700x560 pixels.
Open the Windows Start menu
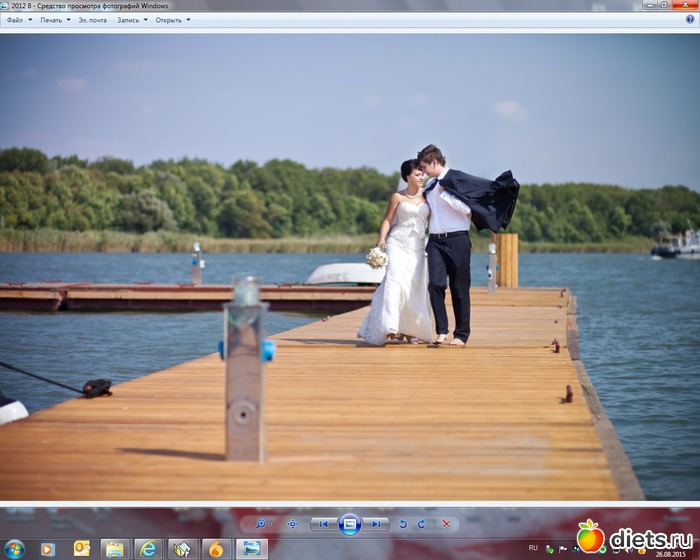point(15,548)
